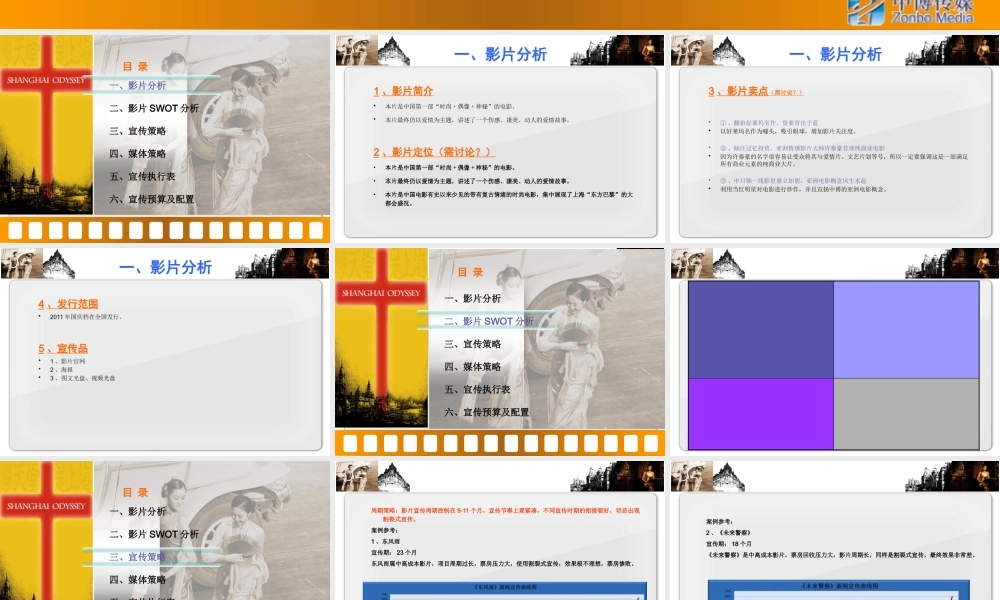Open the contents slide highlighting 一、影片分析

(165, 138)
